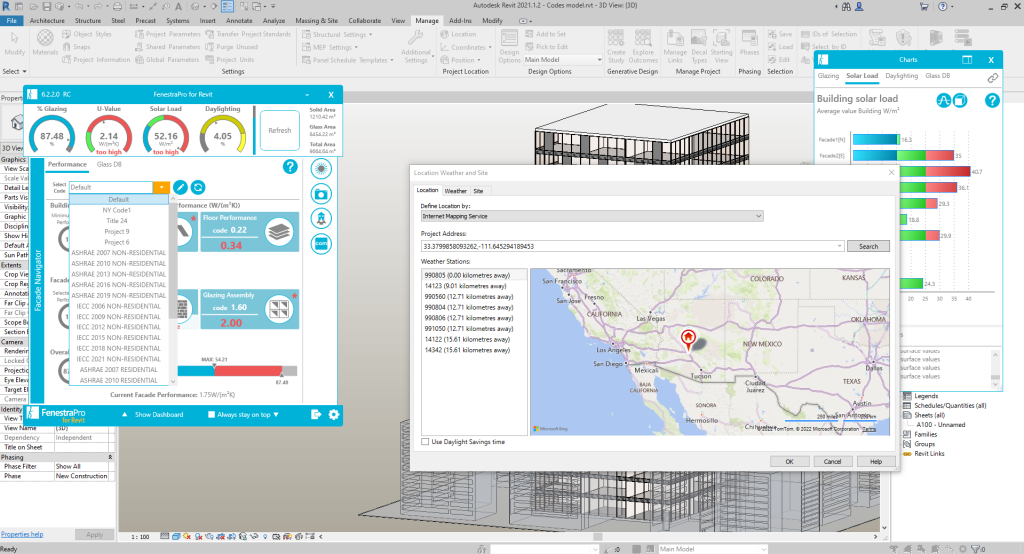Click Cancel in Location dialog

click(x=832, y=461)
